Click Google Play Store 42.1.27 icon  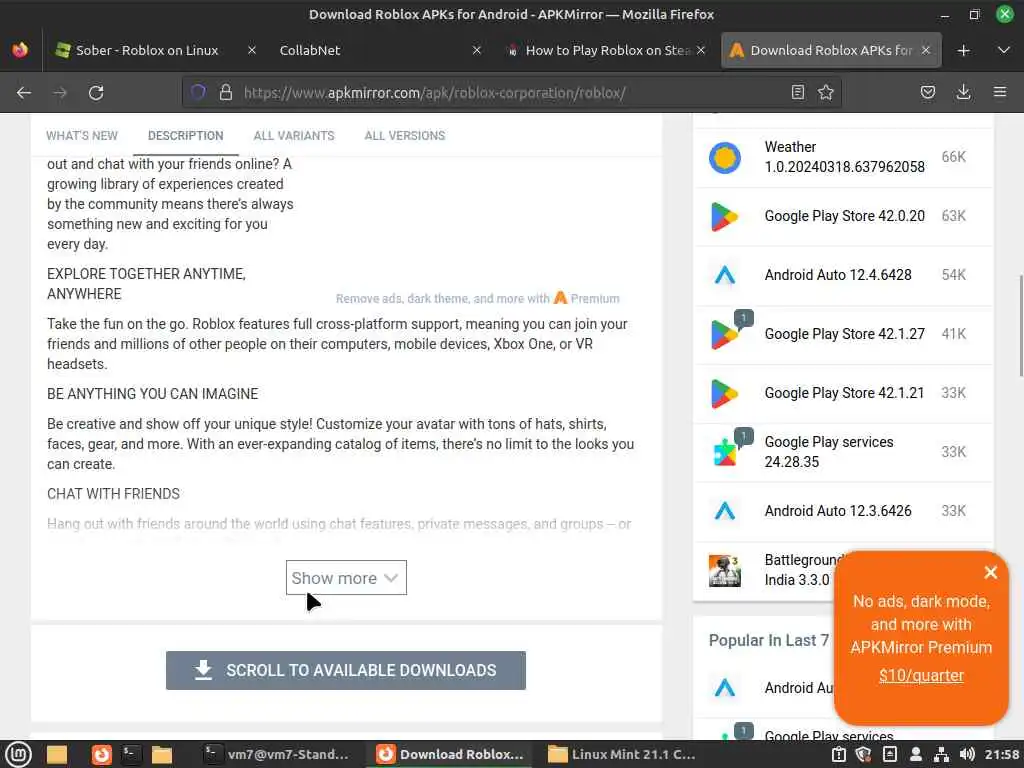pyautogui.click(x=725, y=334)
